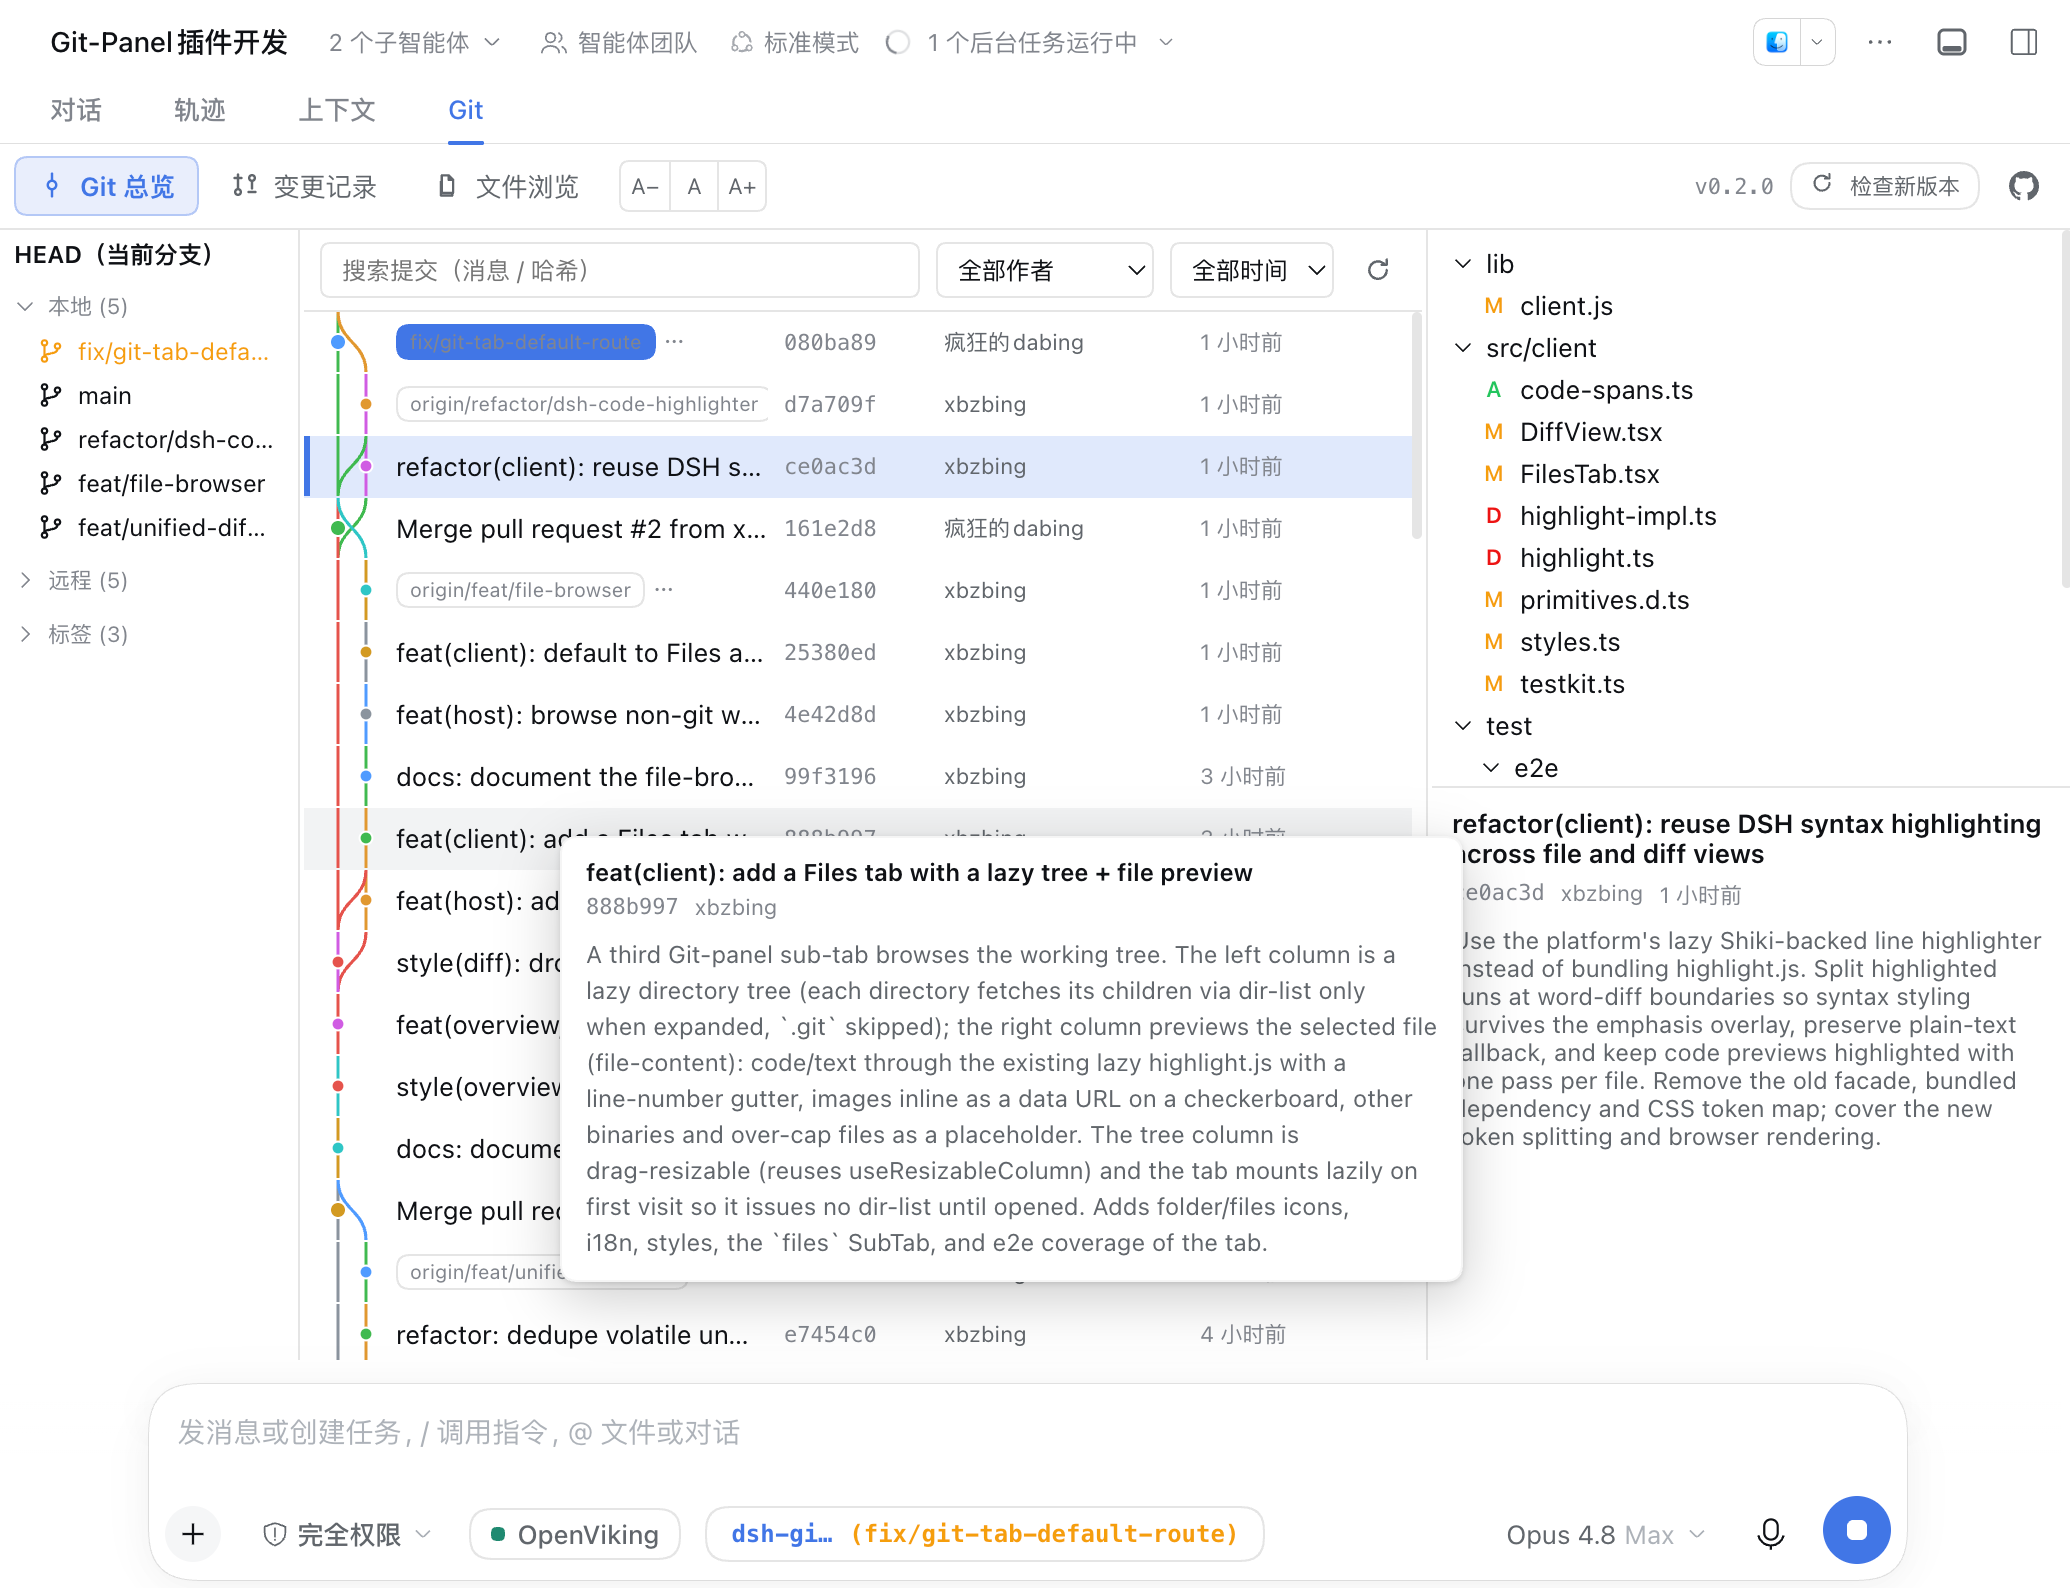Click the 检查新版本 button
2070x1588 pixels.
pyautogui.click(x=1885, y=186)
